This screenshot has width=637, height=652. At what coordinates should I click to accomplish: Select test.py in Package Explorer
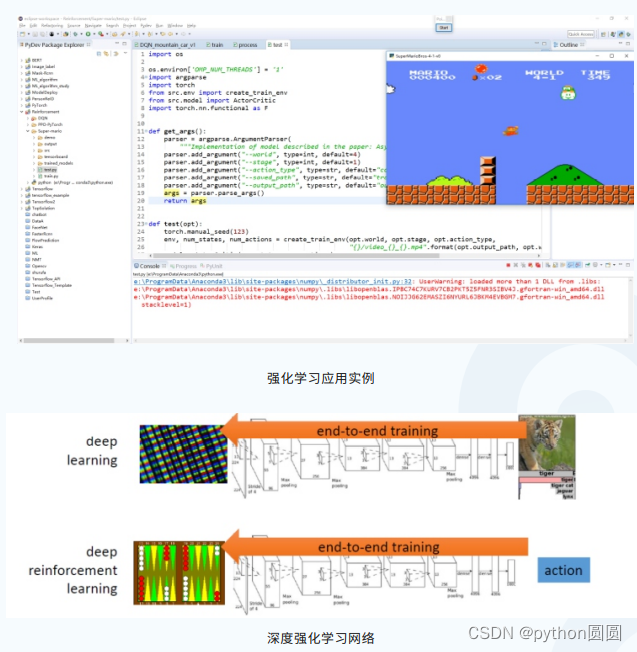[x=47, y=170]
